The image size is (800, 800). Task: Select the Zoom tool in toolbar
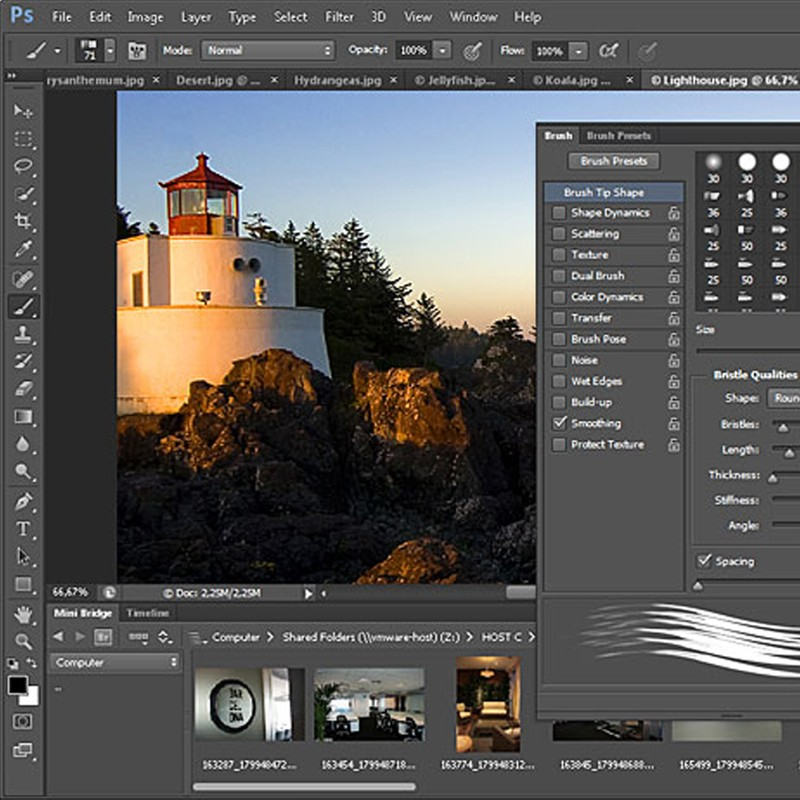click(23, 640)
